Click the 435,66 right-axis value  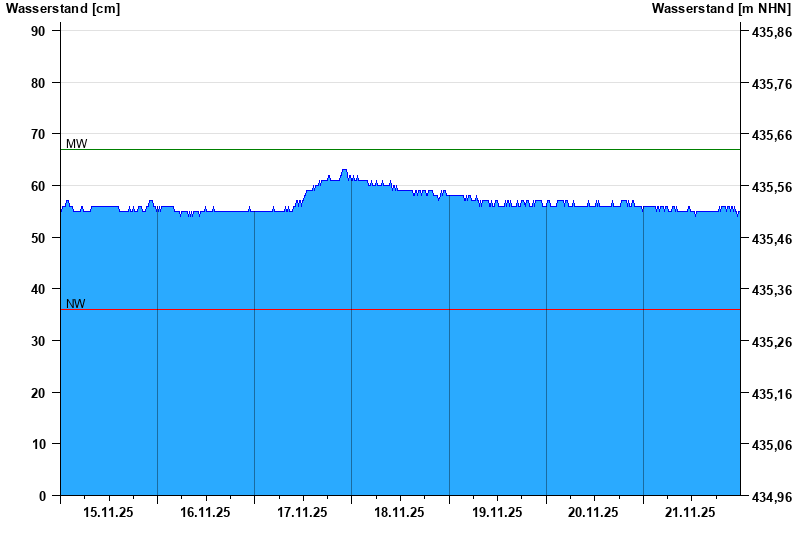click(x=772, y=135)
